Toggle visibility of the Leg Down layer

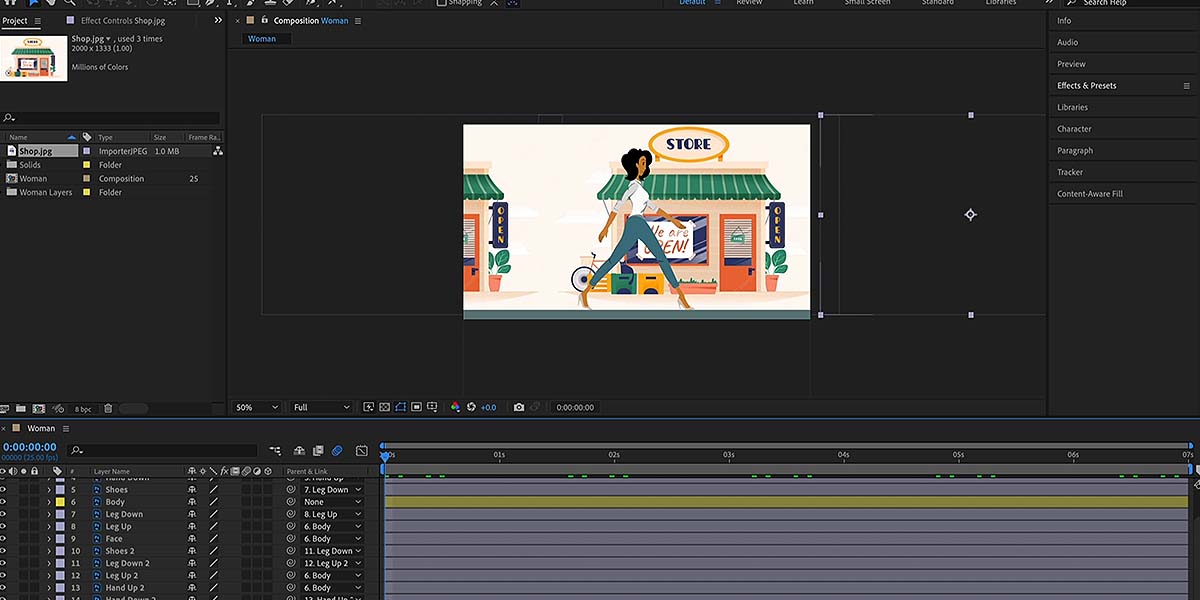[x=4, y=514]
